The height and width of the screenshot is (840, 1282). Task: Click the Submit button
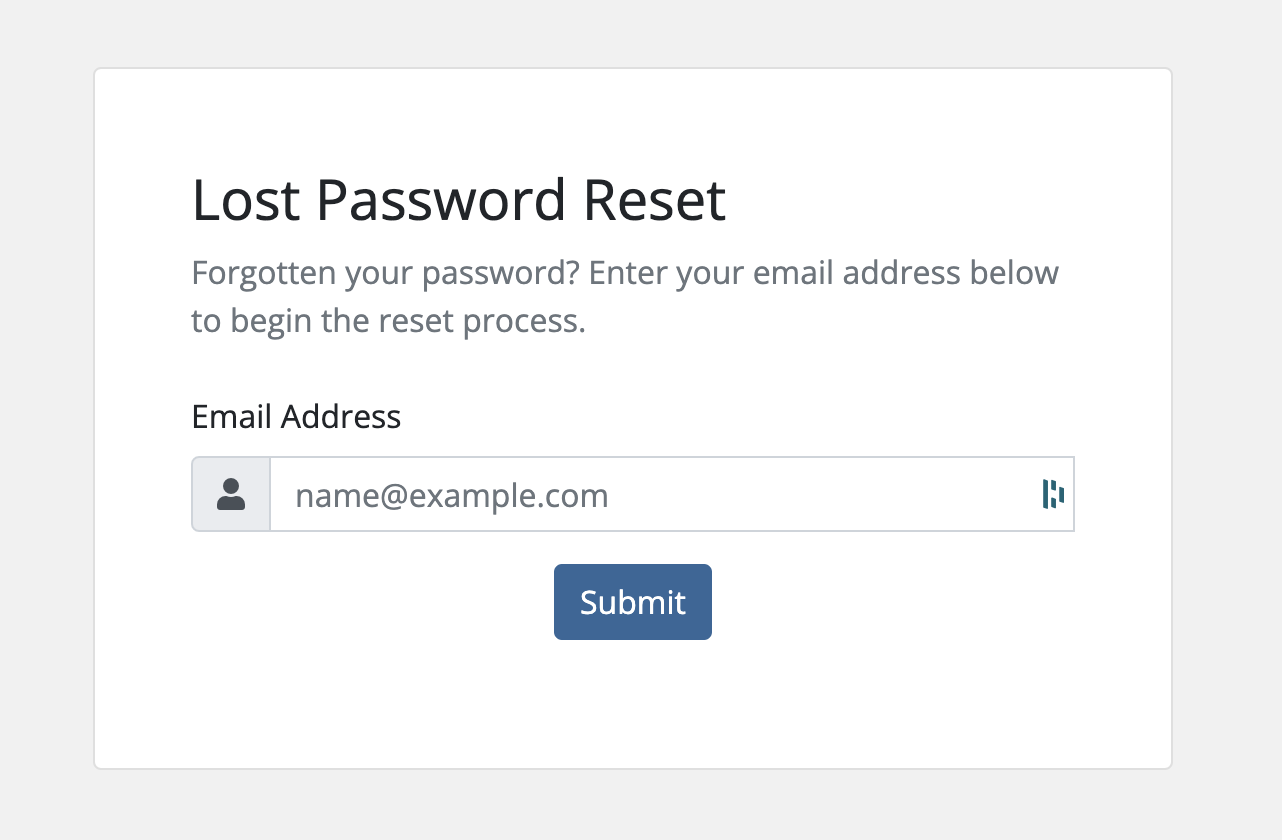[x=633, y=602]
